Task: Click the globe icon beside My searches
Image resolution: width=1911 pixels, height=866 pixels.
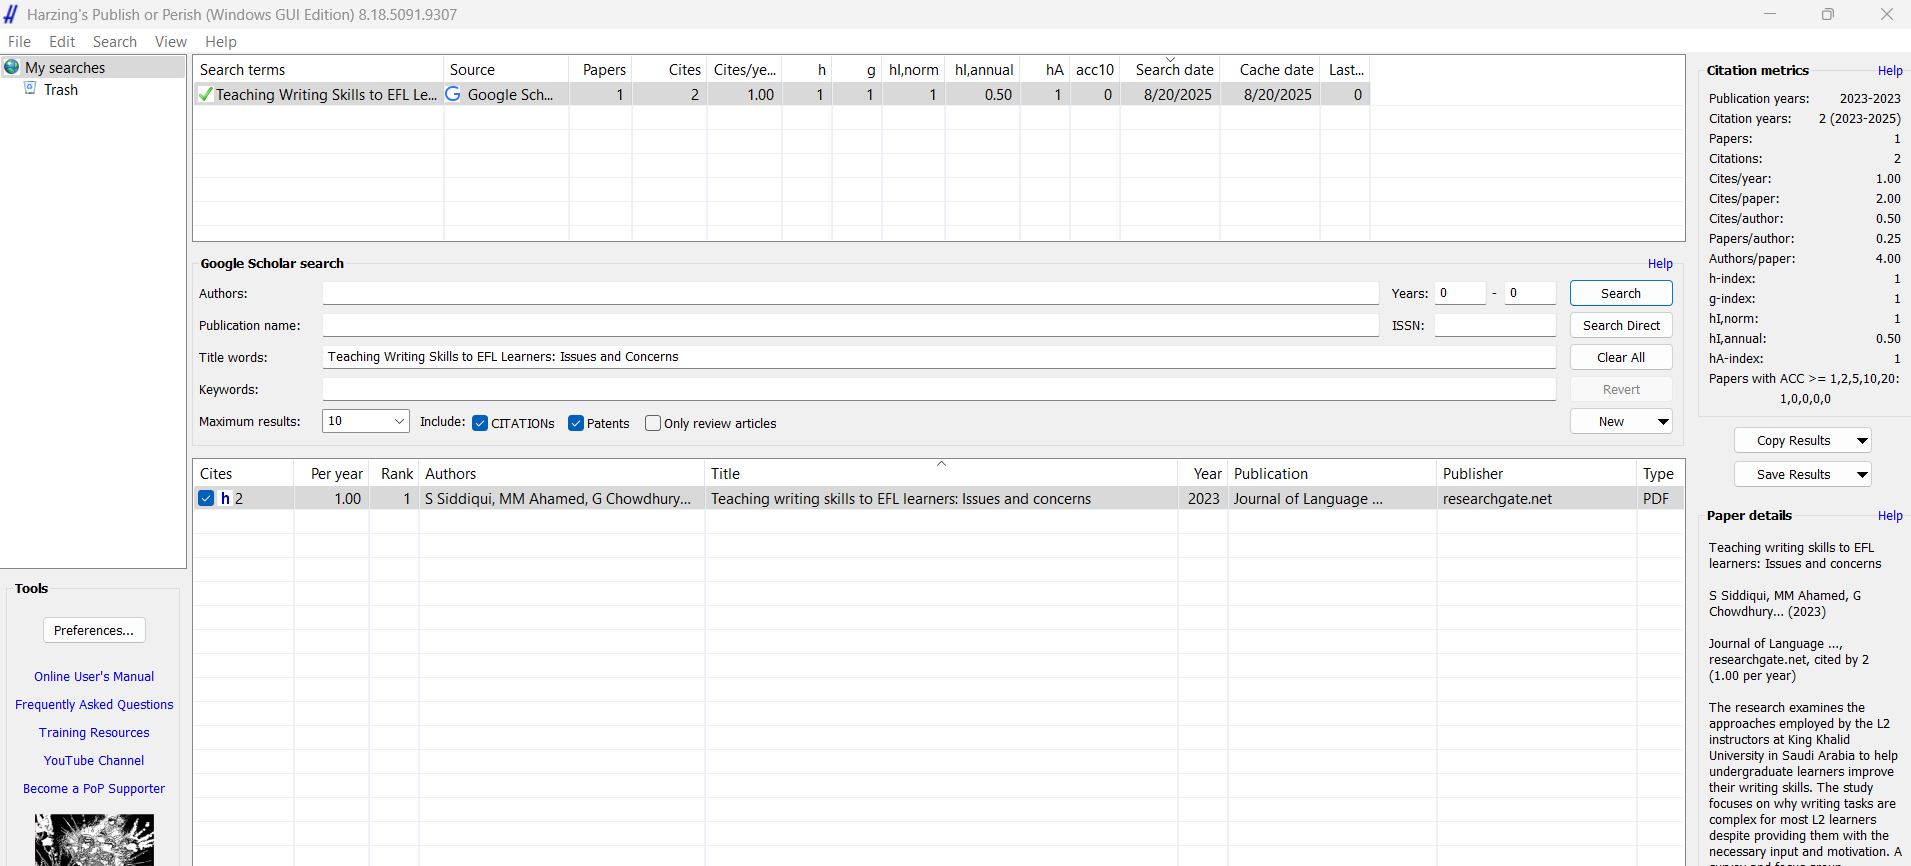Action: point(12,67)
